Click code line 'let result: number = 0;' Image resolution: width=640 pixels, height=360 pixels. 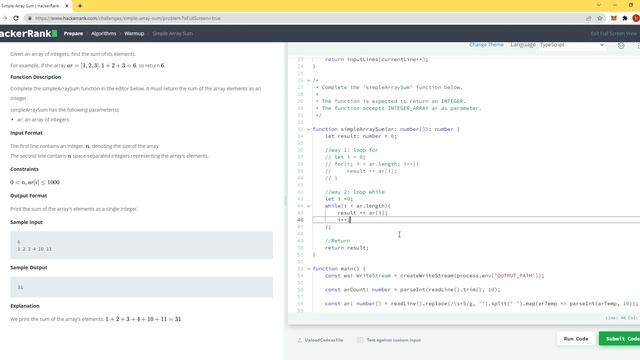point(361,136)
